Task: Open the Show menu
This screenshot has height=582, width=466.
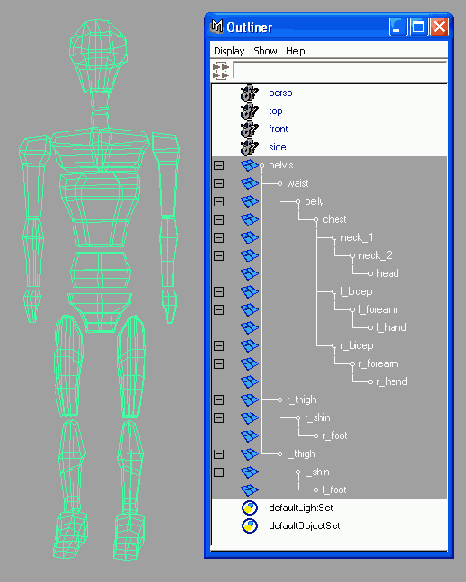Action: pyautogui.click(x=265, y=51)
